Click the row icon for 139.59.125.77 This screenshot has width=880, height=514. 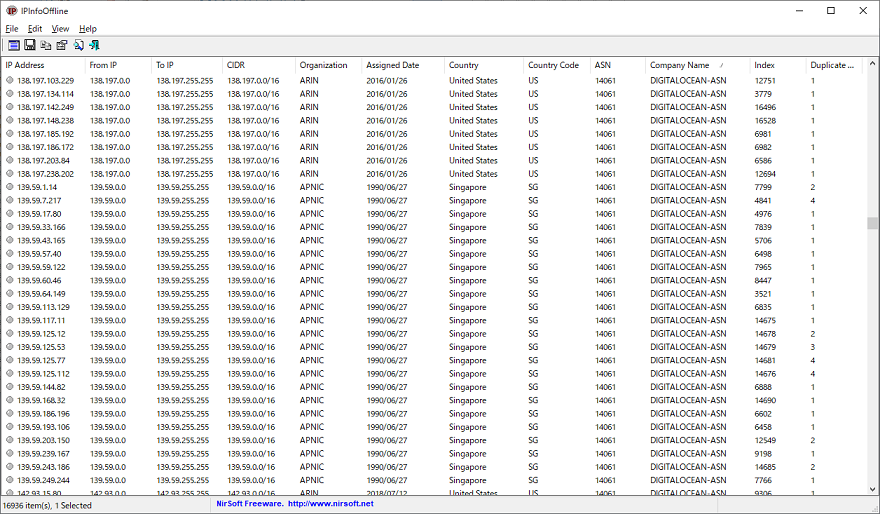click(10, 360)
